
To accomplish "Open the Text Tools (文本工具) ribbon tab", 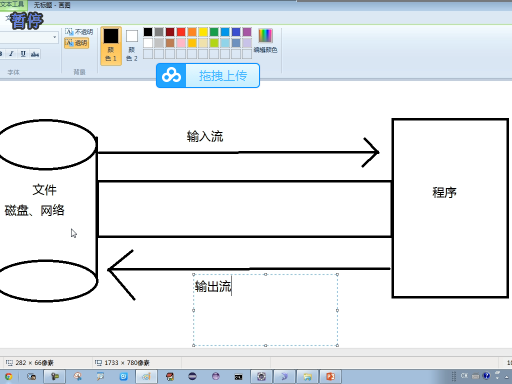I will (13, 4).
